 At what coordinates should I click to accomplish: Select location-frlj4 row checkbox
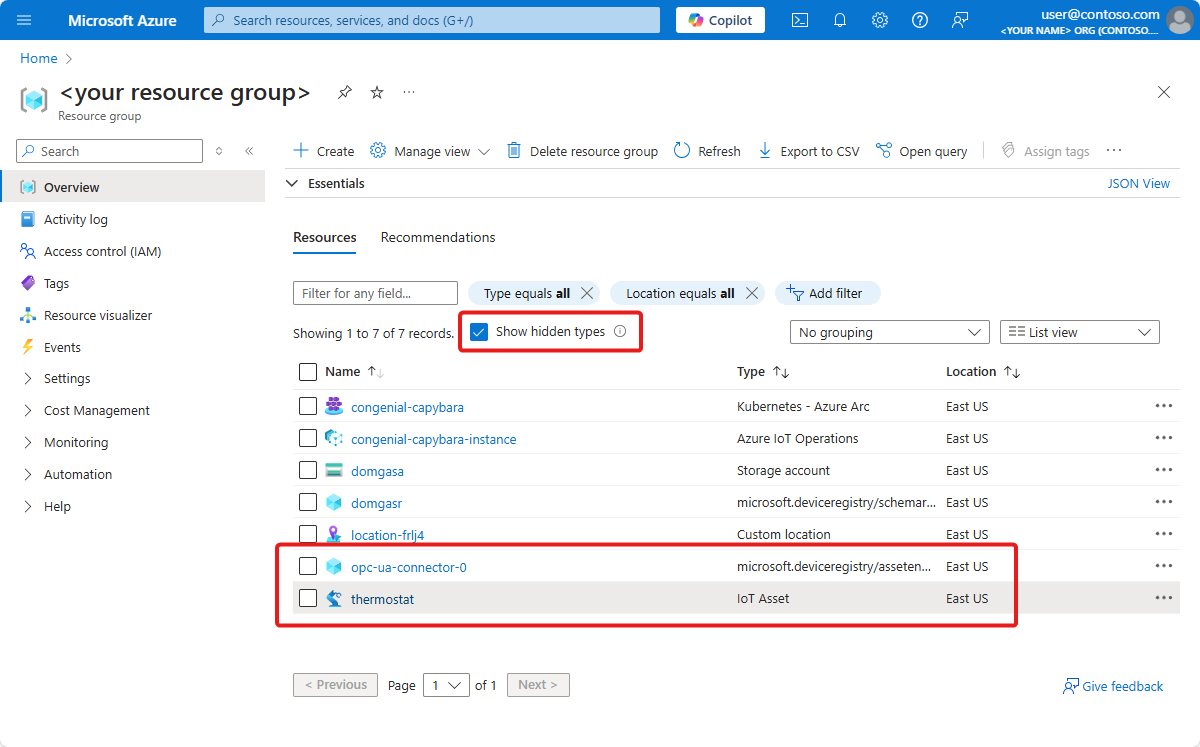[x=308, y=534]
